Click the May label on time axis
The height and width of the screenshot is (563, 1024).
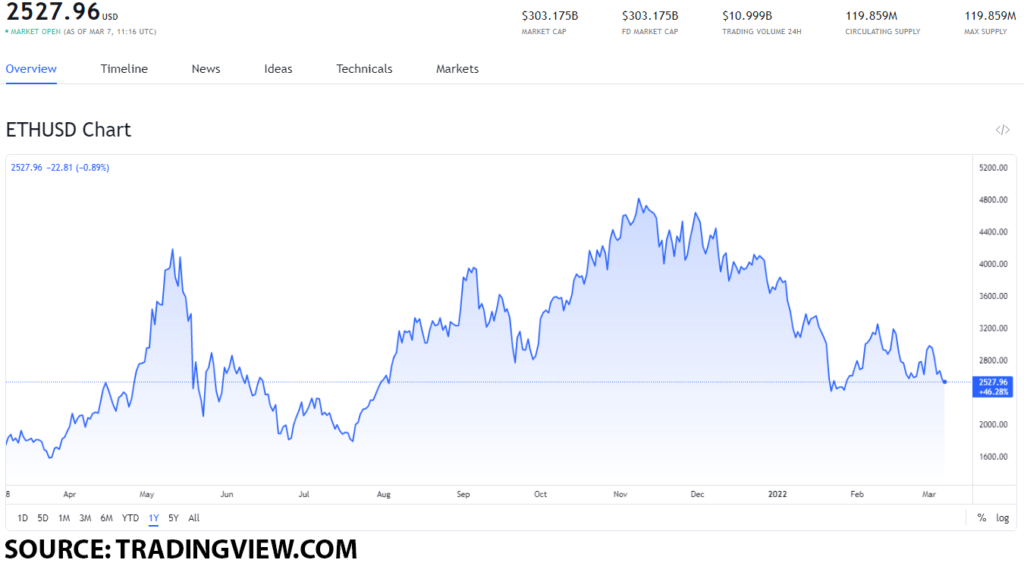pyautogui.click(x=146, y=494)
